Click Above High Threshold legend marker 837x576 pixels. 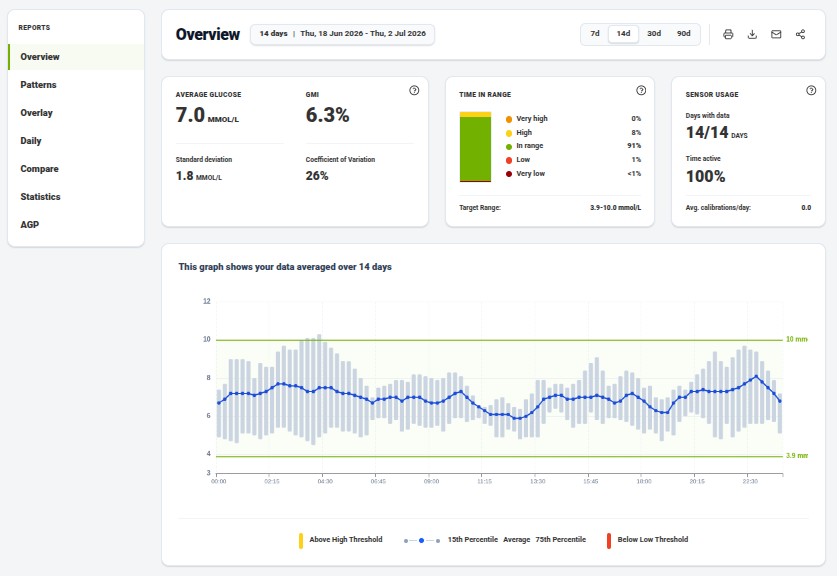tap(301, 541)
